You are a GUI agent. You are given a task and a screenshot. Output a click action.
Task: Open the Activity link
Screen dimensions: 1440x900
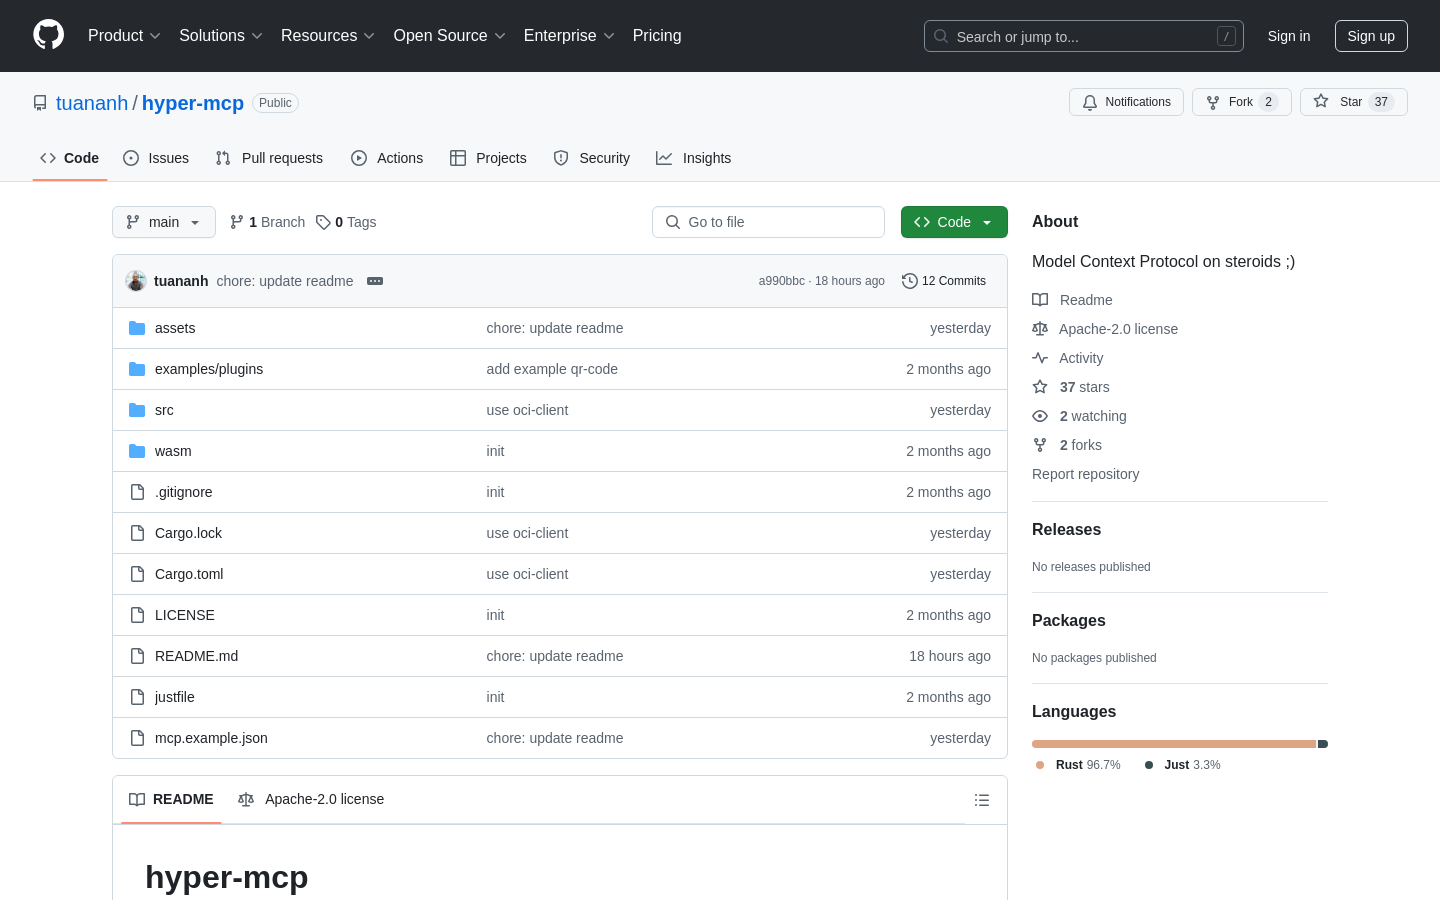pyautogui.click(x=1068, y=358)
